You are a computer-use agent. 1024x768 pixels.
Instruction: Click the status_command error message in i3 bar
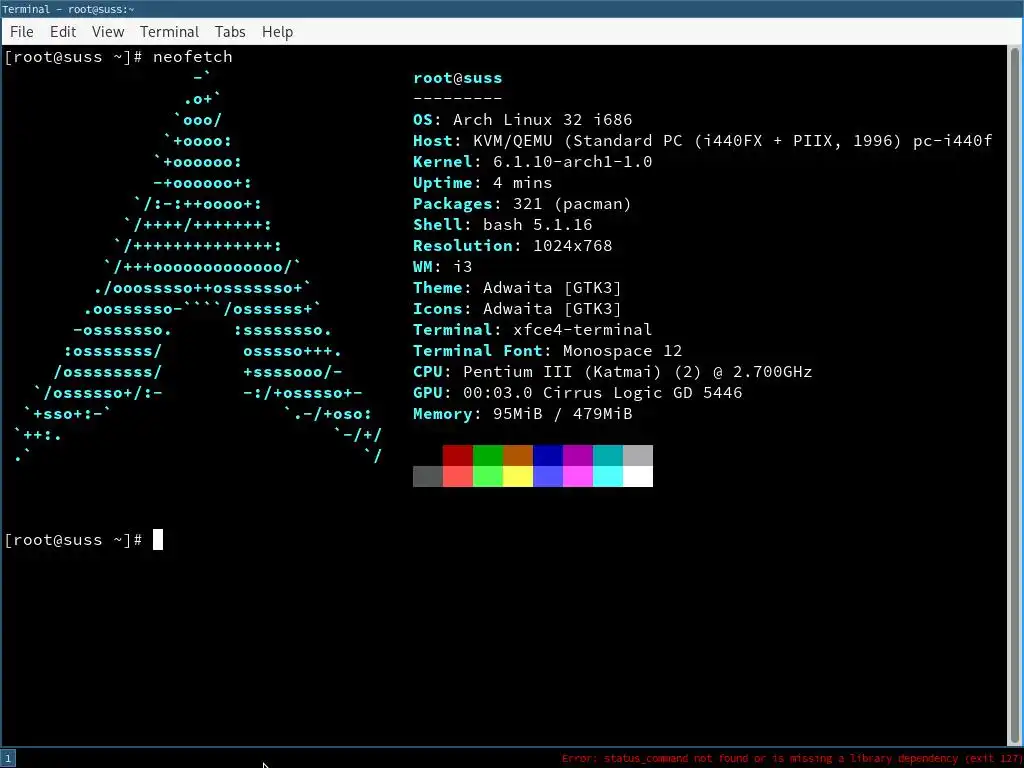coord(792,758)
